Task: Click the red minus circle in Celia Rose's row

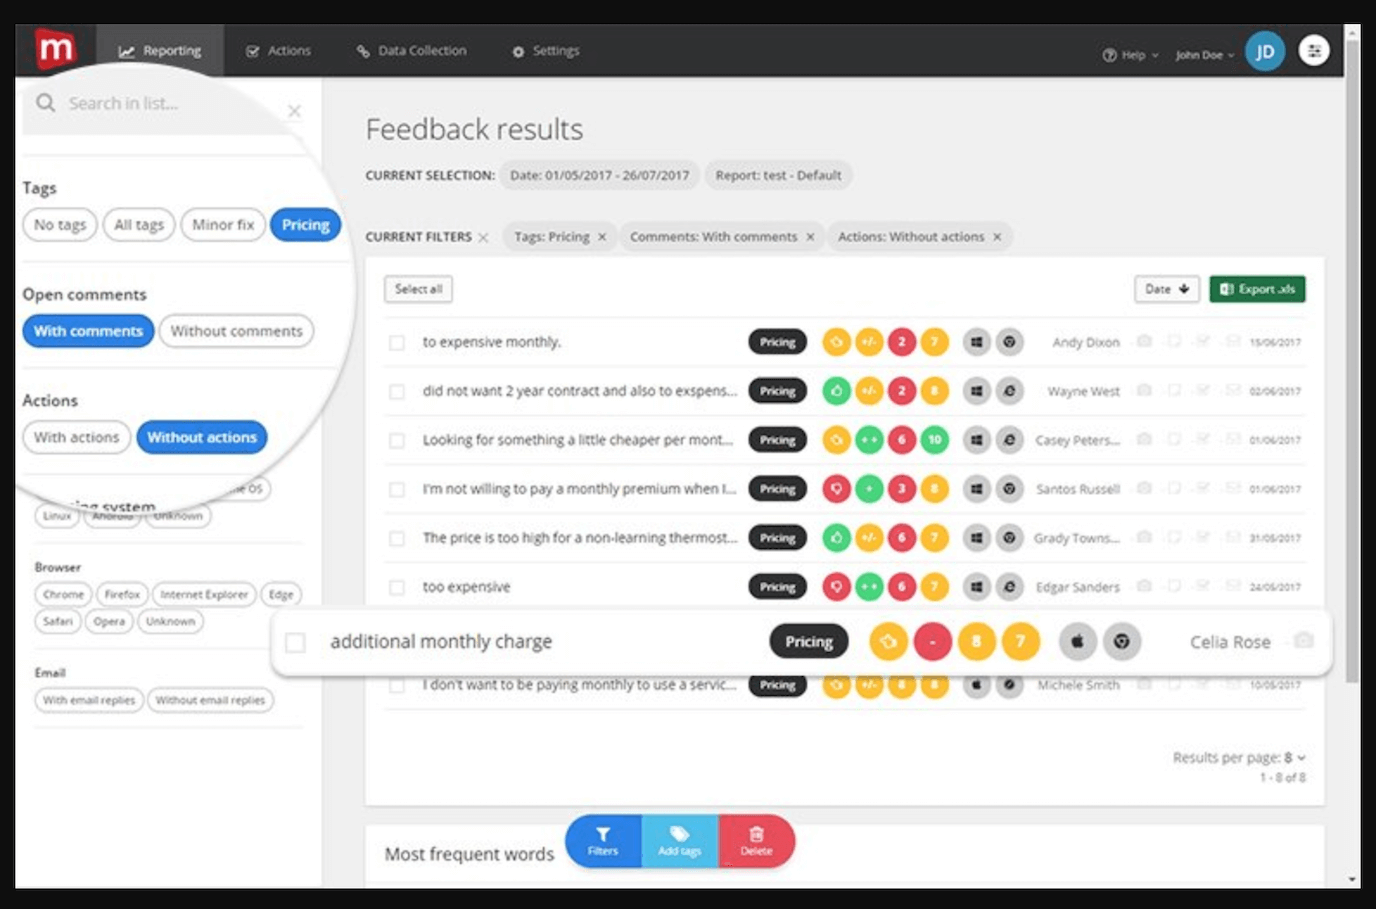Action: pos(933,642)
